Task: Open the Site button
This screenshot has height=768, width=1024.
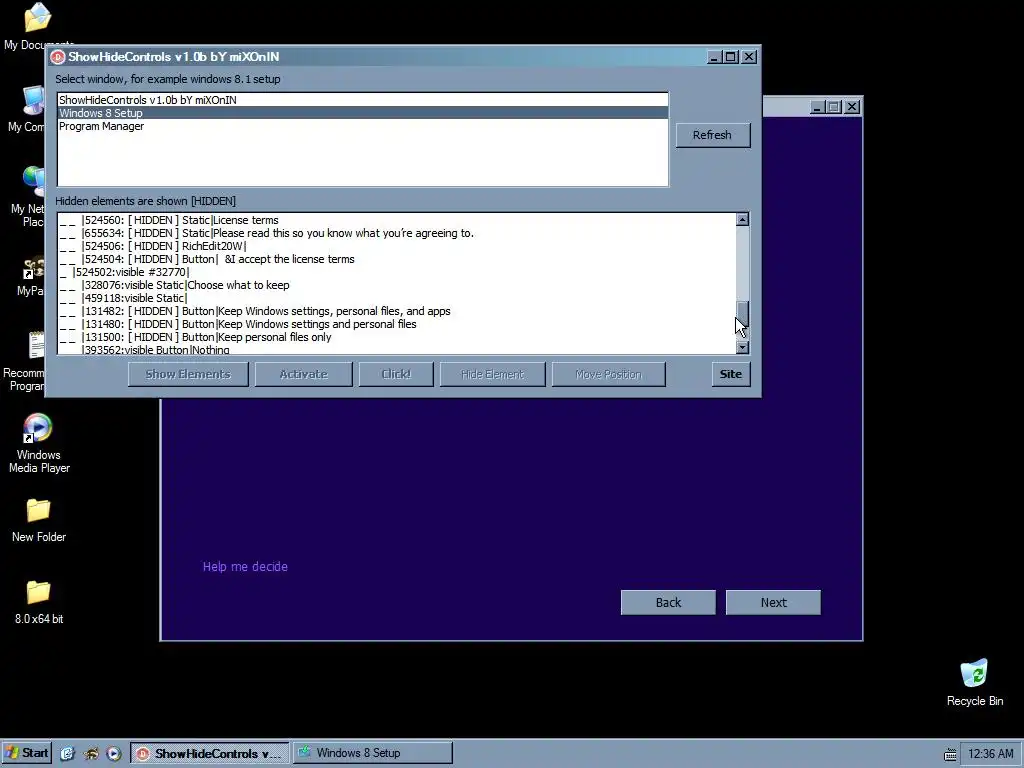Action: [x=731, y=374]
